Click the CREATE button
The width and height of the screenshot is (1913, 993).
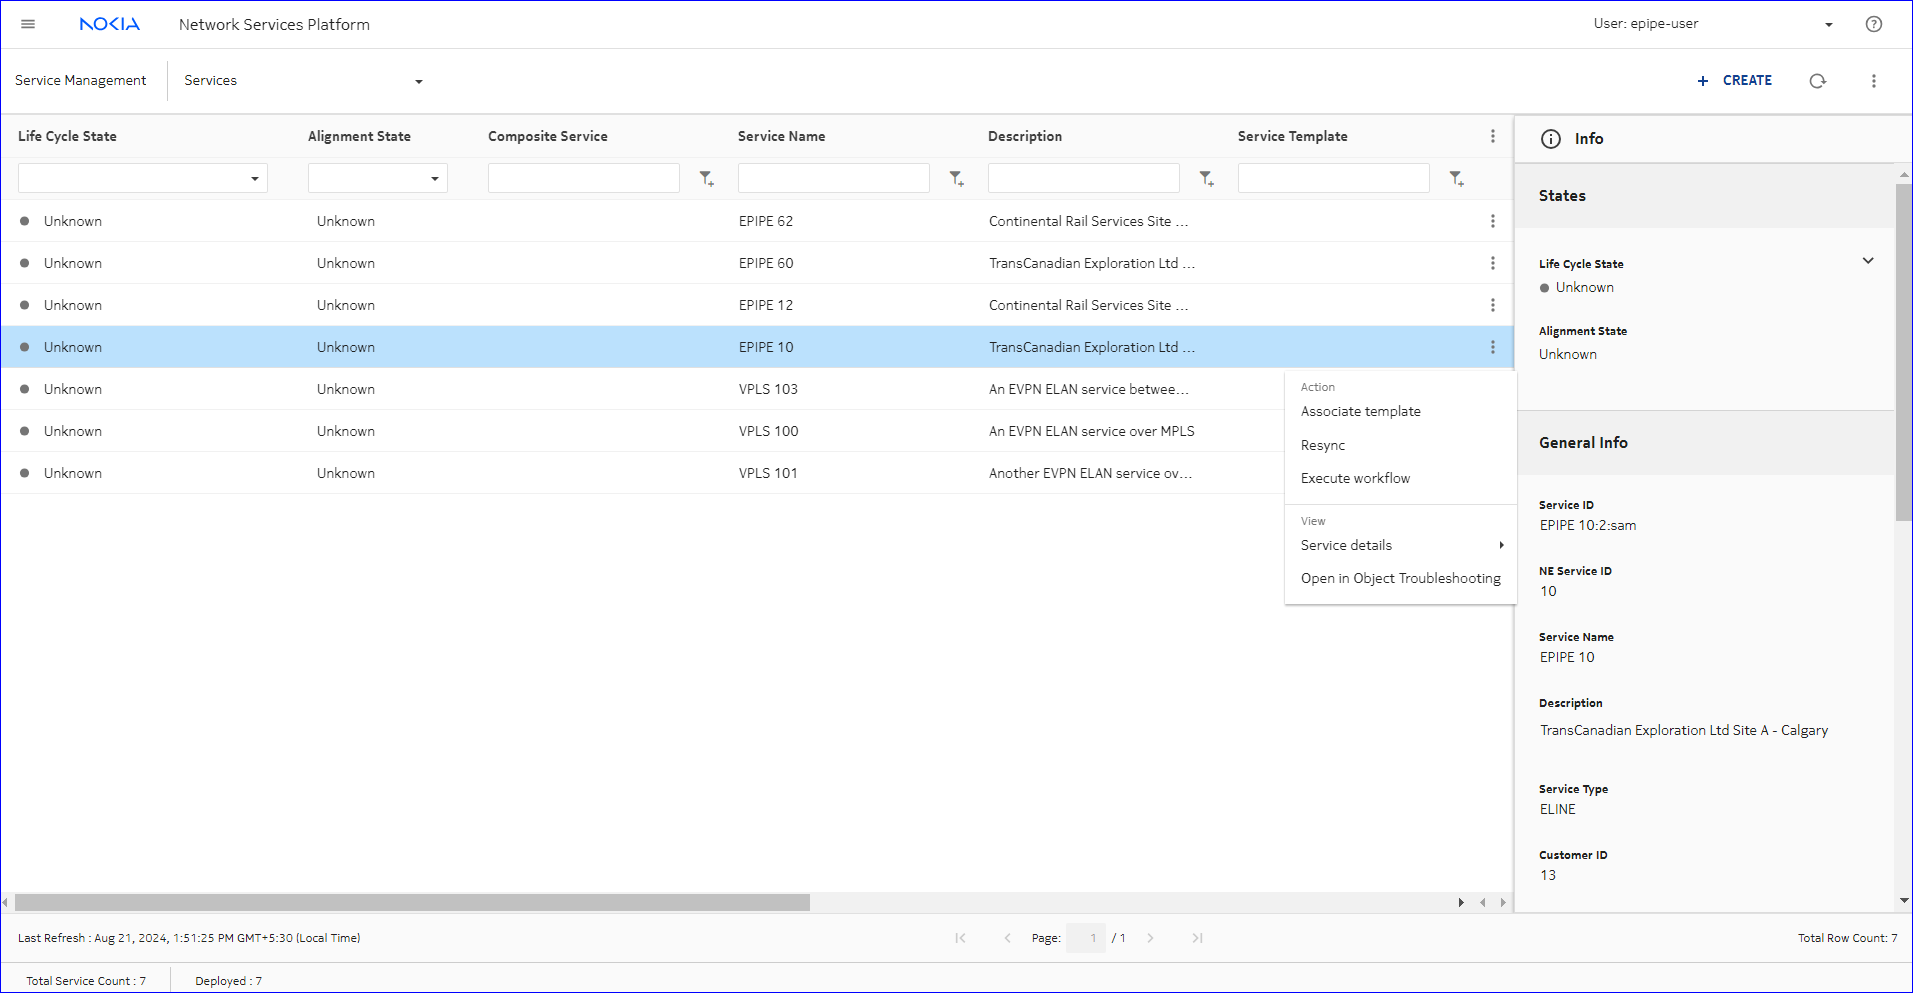(x=1734, y=80)
